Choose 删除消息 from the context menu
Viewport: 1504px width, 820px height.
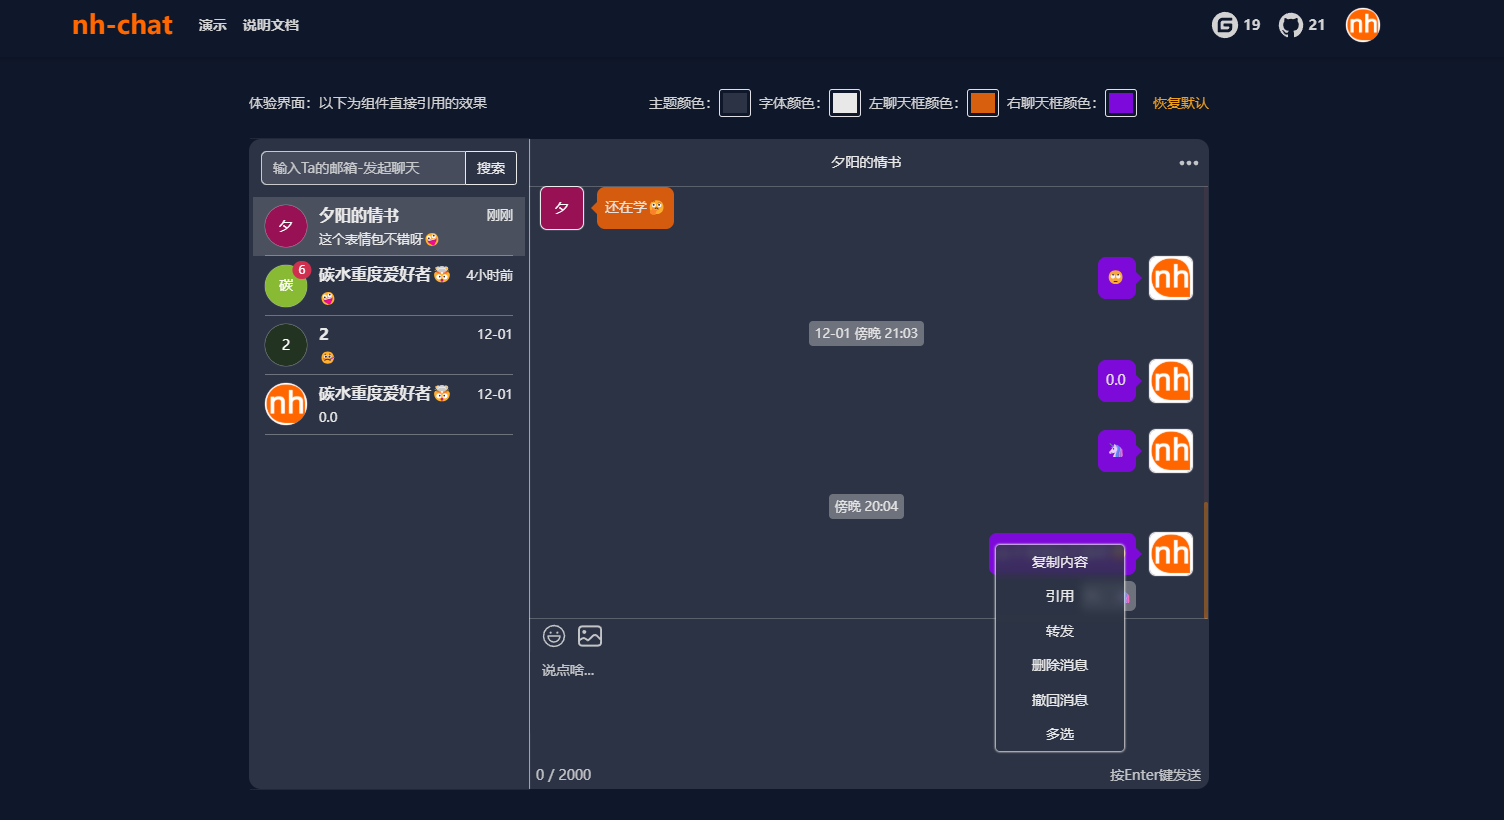[x=1059, y=665]
